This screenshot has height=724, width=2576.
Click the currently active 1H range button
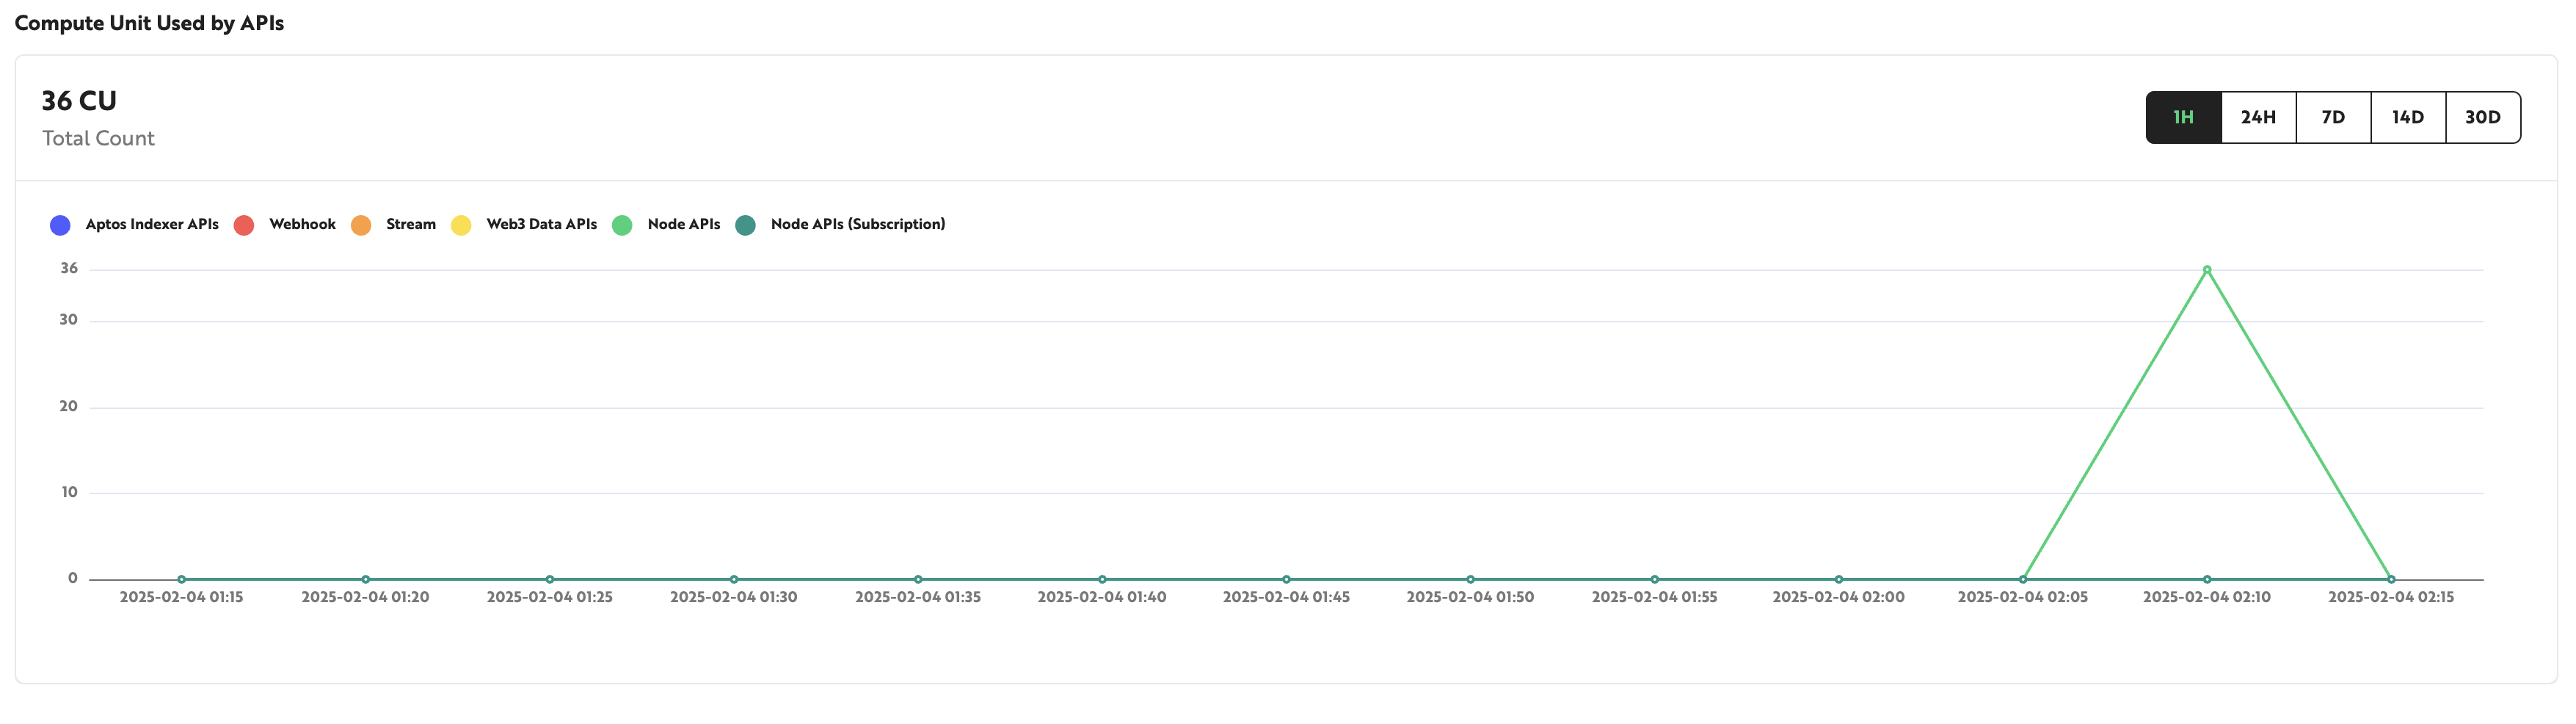[x=2183, y=117]
